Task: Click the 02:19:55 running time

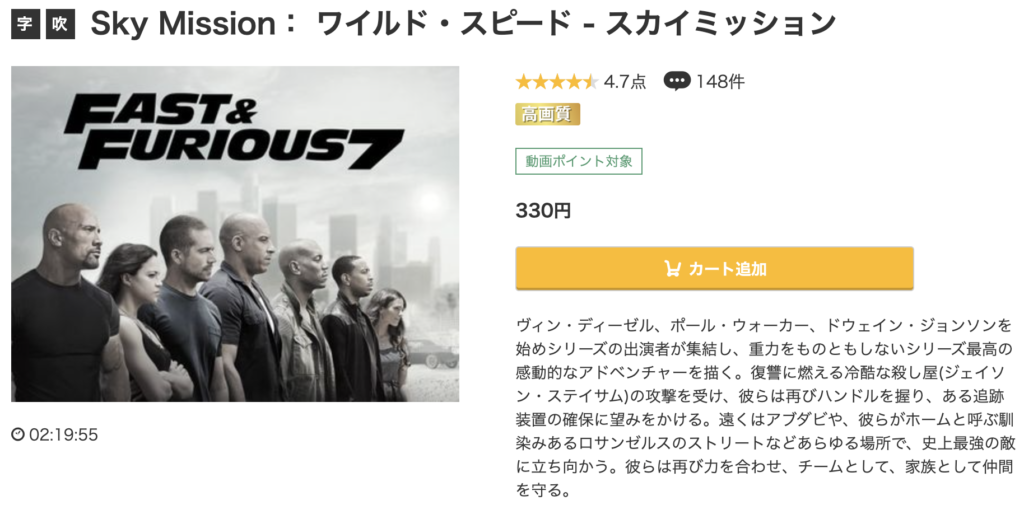Action: click(x=63, y=434)
